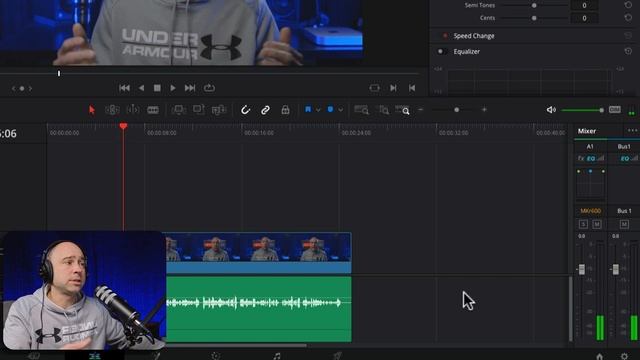This screenshot has height=360, width=640.
Task: Open A1 channel EQ in the mixer
Action: [x=591, y=158]
